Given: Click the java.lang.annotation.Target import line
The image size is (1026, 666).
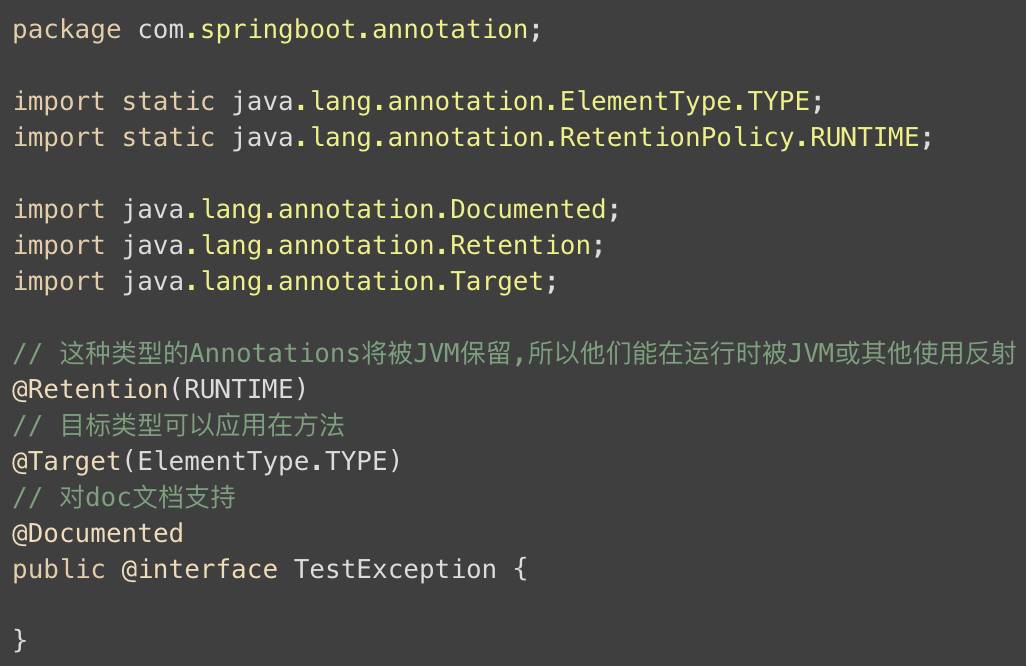Looking at the screenshot, I should (x=284, y=282).
